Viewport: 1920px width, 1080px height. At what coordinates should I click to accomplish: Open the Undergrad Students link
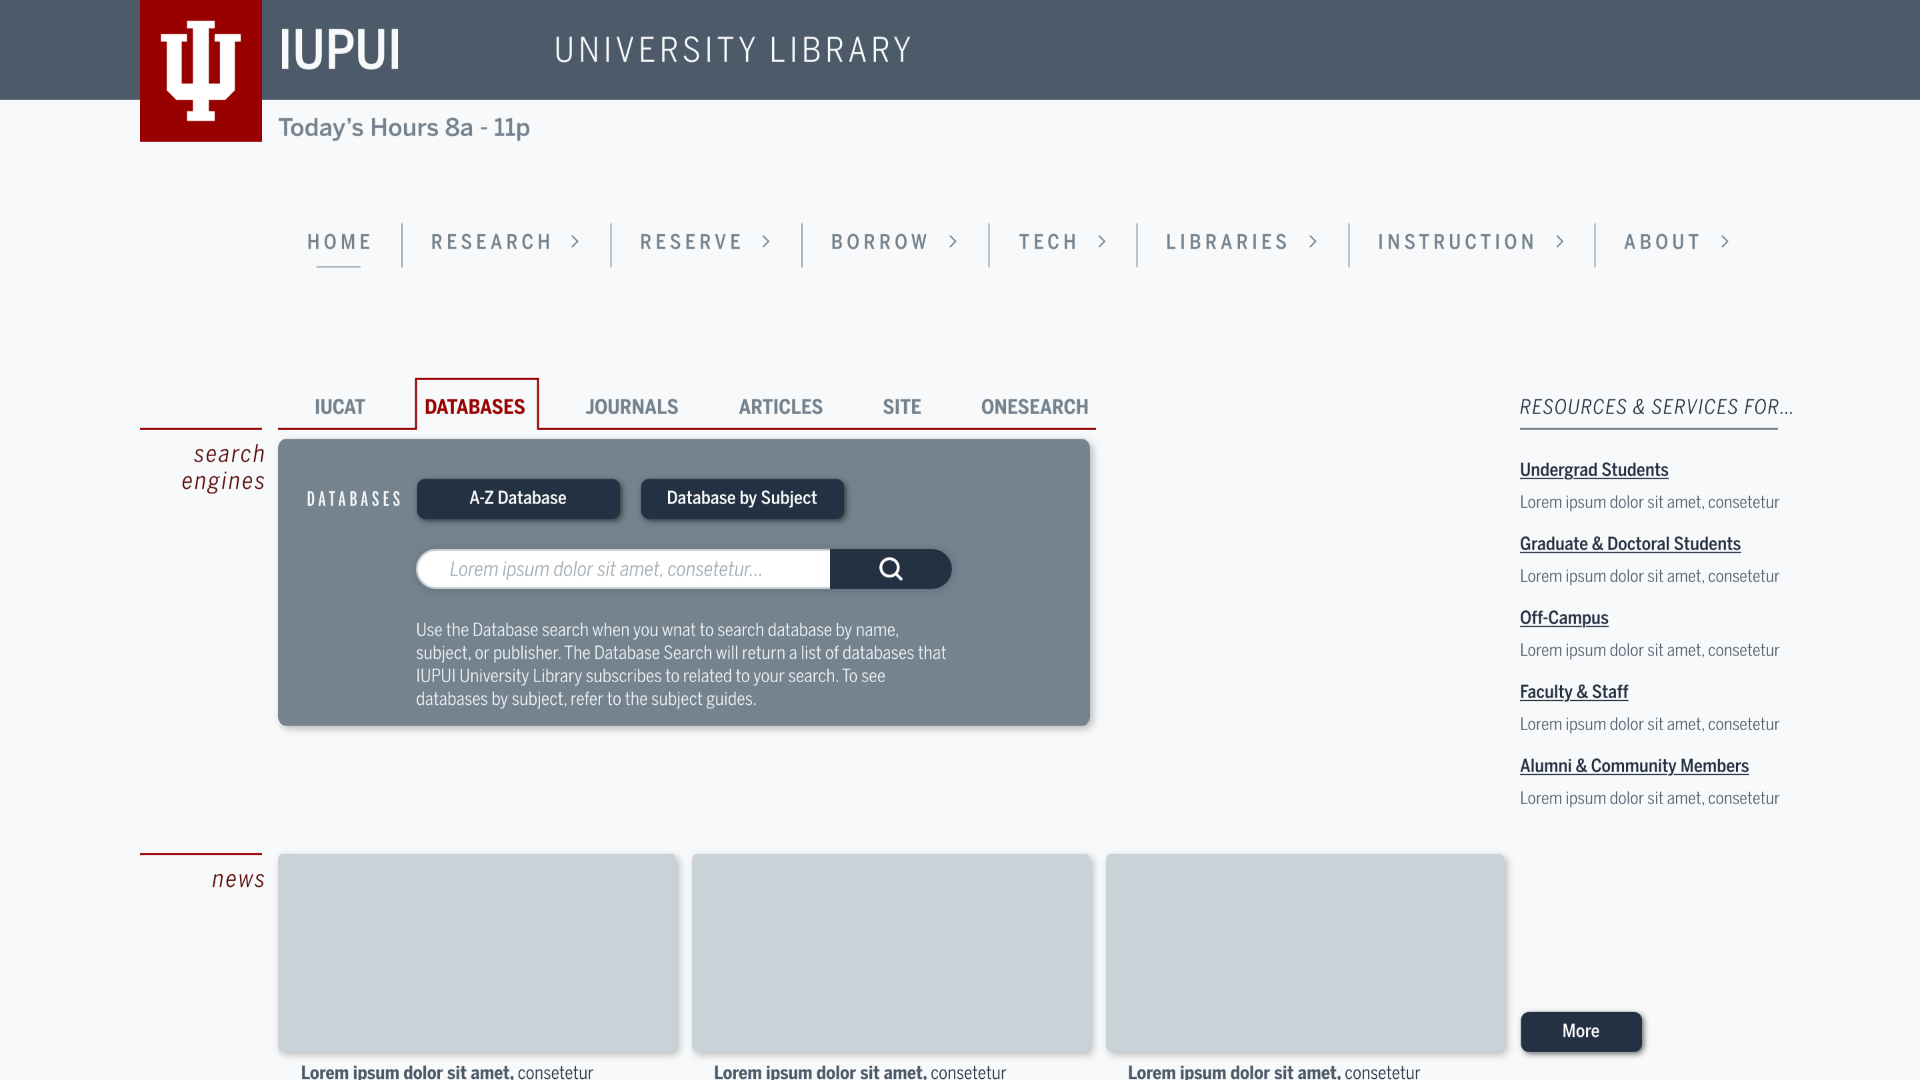(1594, 470)
